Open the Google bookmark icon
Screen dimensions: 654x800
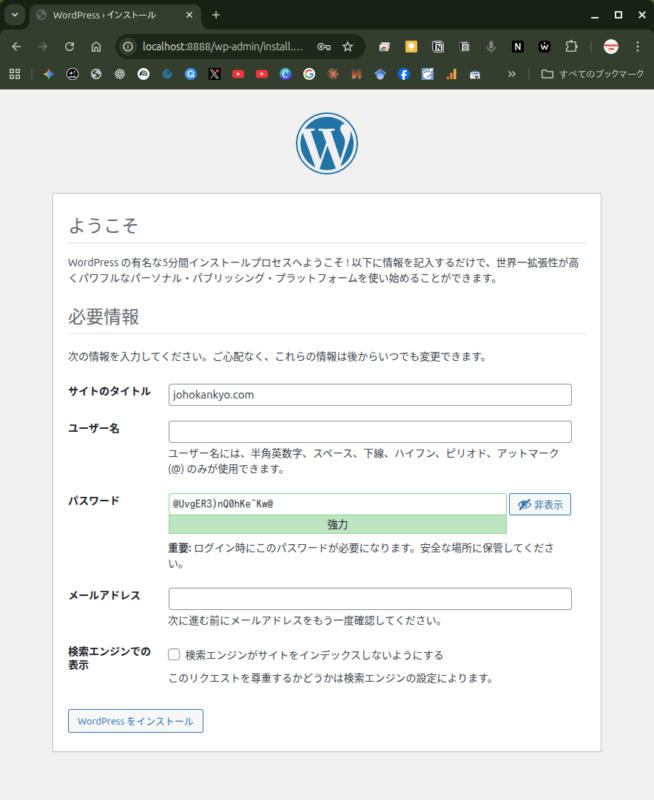309,74
